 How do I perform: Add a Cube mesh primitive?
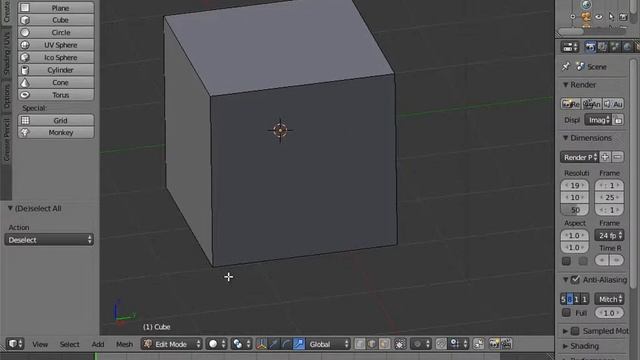pyautogui.click(x=56, y=20)
